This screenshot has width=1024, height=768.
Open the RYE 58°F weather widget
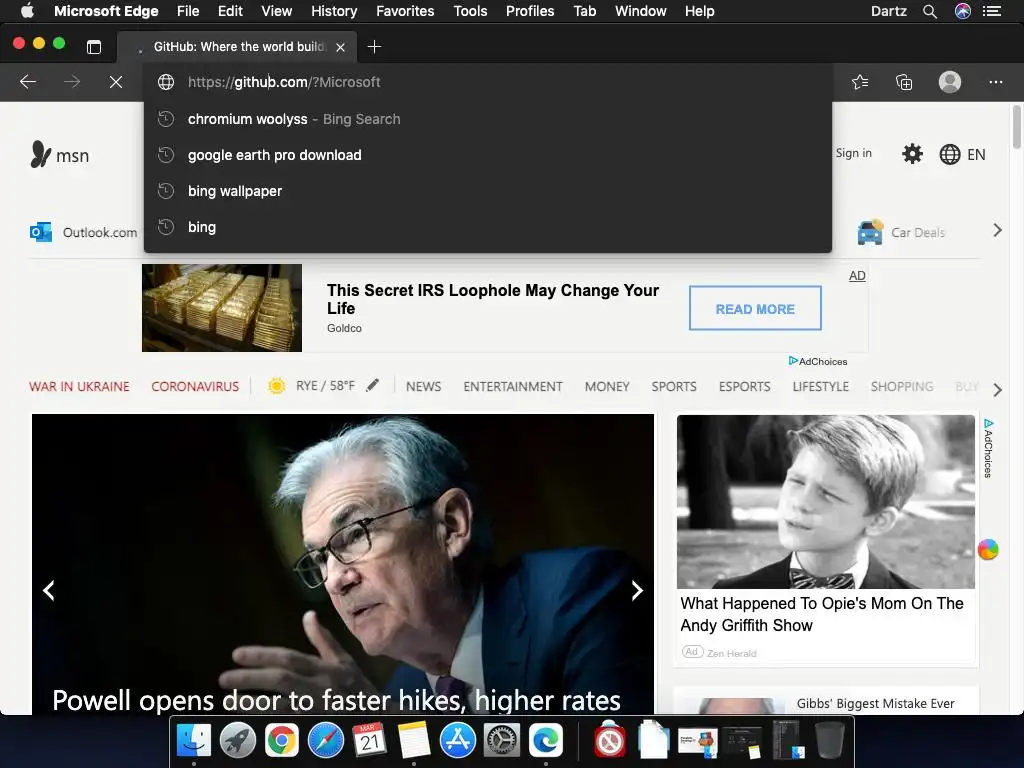tap(312, 385)
